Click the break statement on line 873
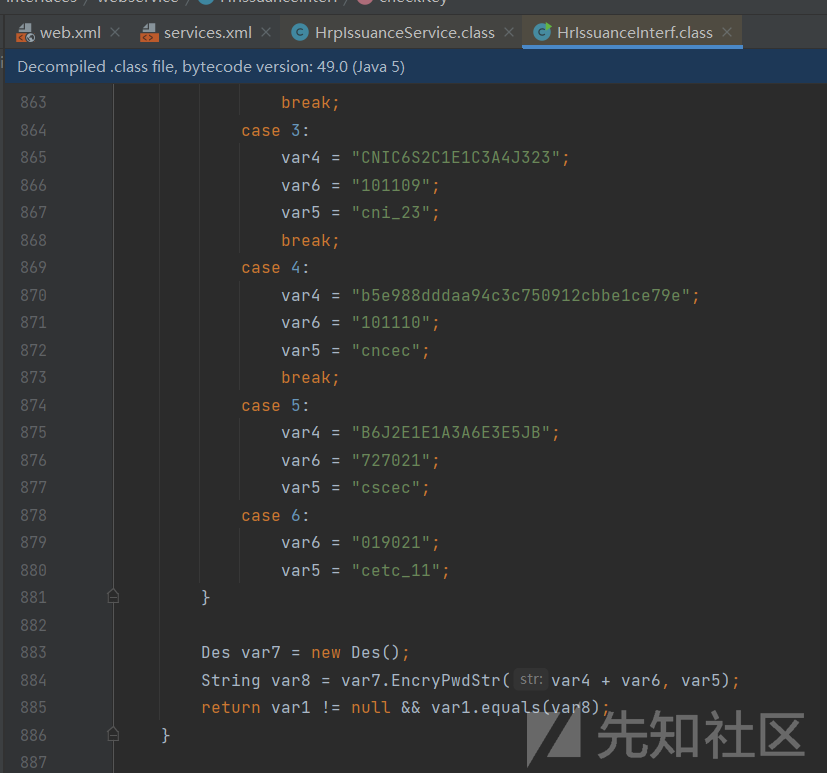 [310, 378]
